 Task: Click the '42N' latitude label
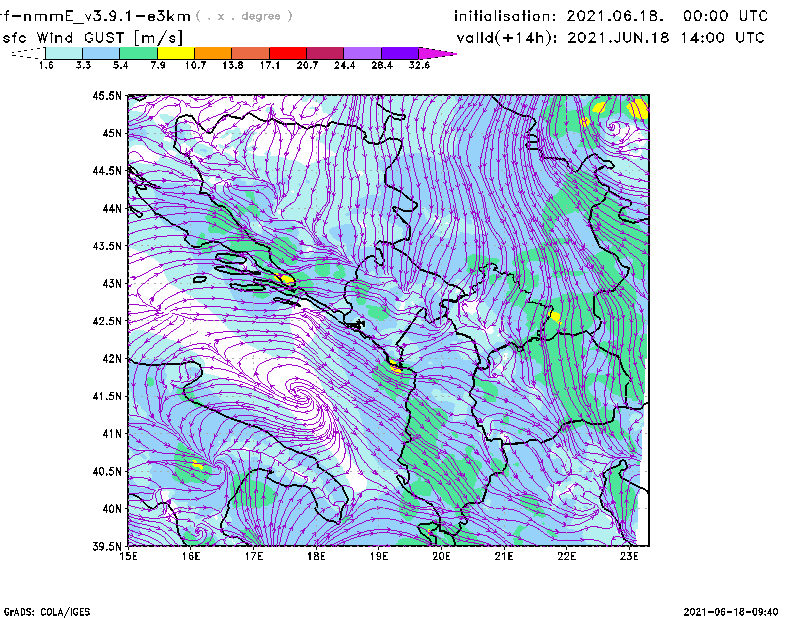click(112, 359)
